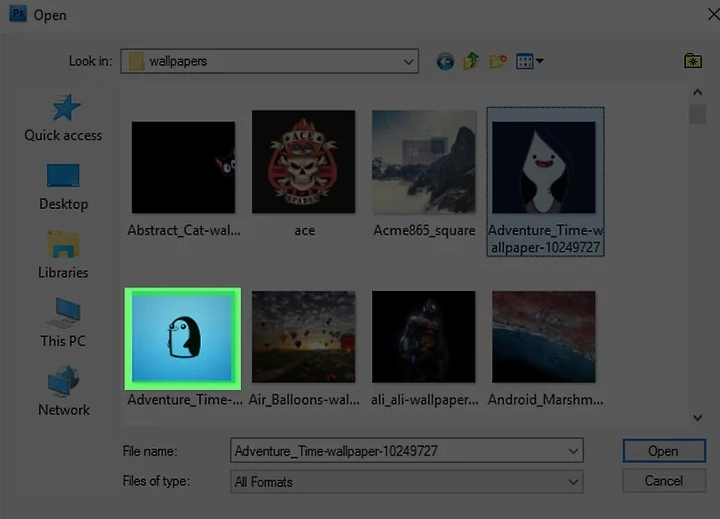Click the Up One Level folder icon
This screenshot has height=519, width=720.
point(471,61)
